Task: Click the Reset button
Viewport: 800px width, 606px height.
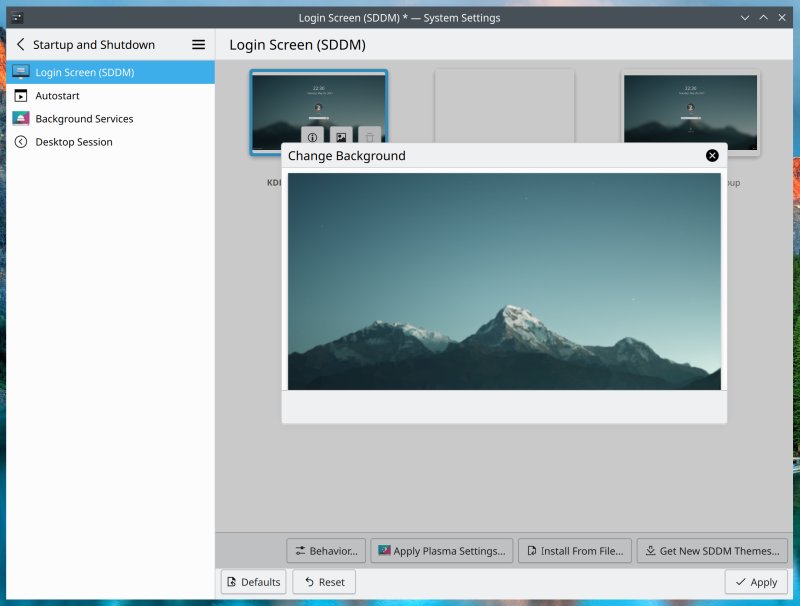Action: (x=324, y=582)
